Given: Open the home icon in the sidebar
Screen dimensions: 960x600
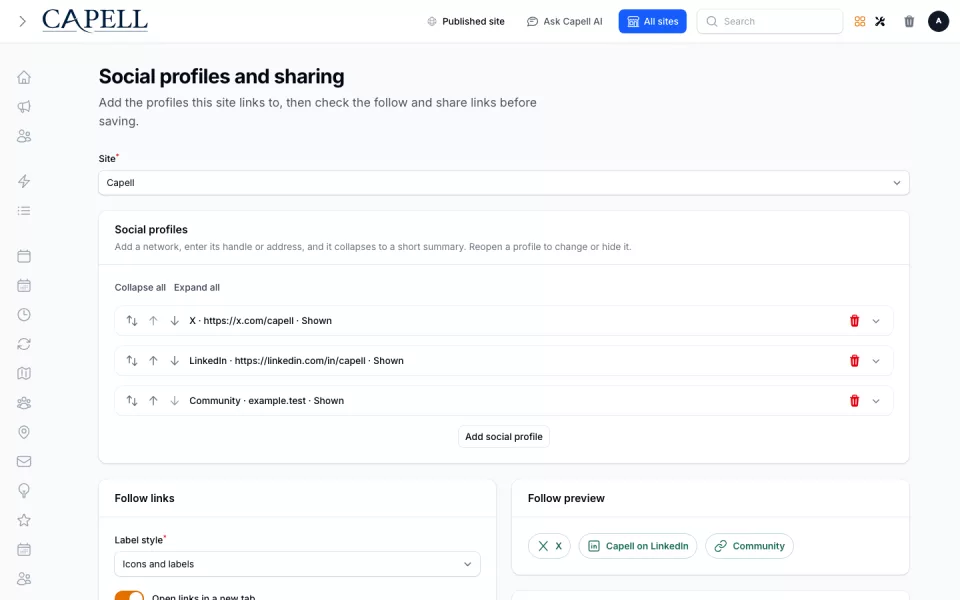Looking at the screenshot, I should click(x=24, y=77).
